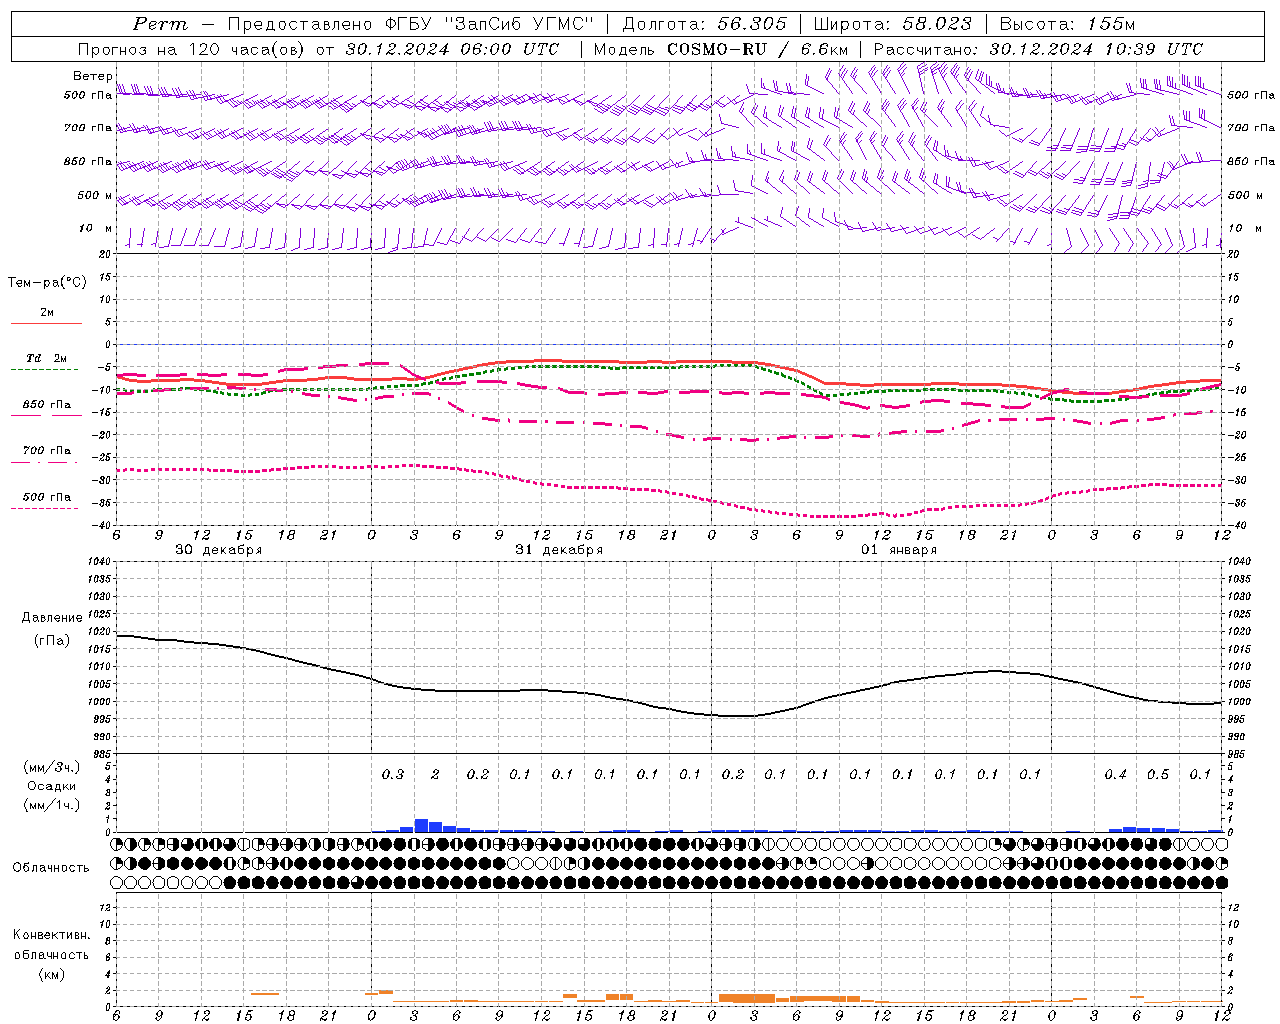Click the forecast start time "30.12.2024 06:00 UTC"

pos(453,49)
